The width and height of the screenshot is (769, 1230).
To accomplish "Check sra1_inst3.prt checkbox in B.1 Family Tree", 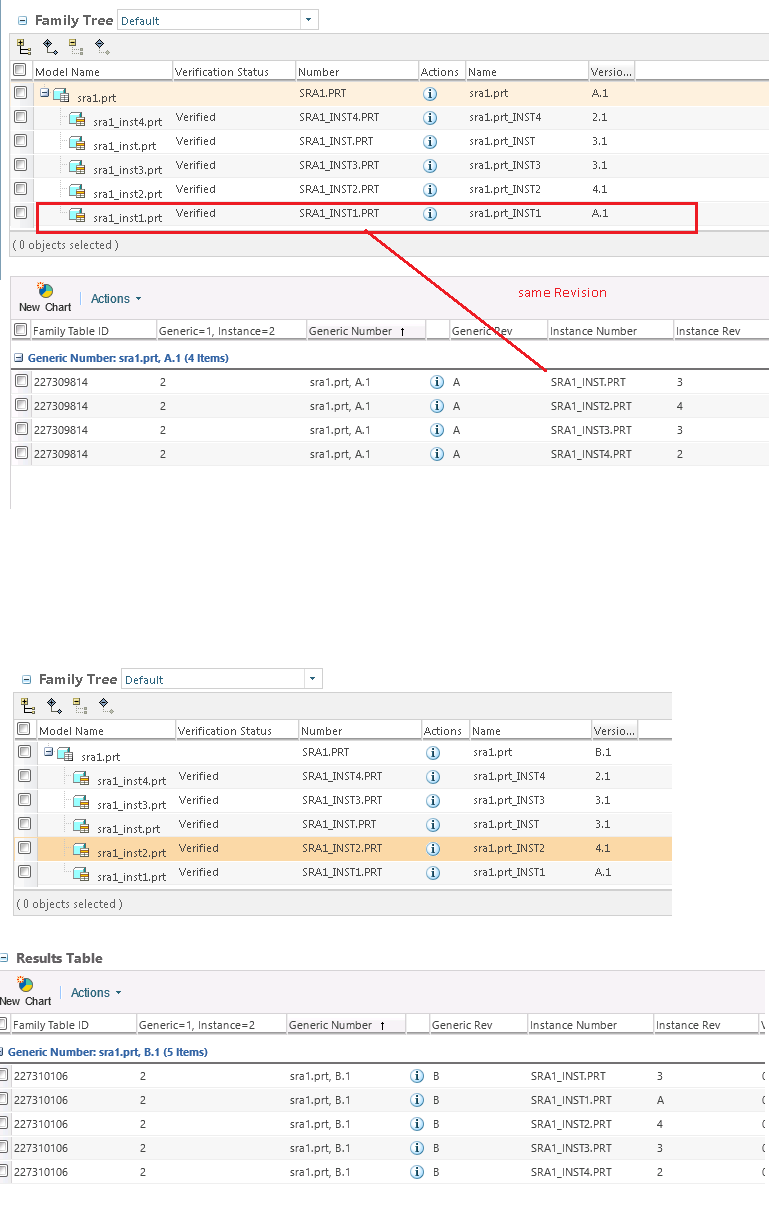I will [24, 799].
